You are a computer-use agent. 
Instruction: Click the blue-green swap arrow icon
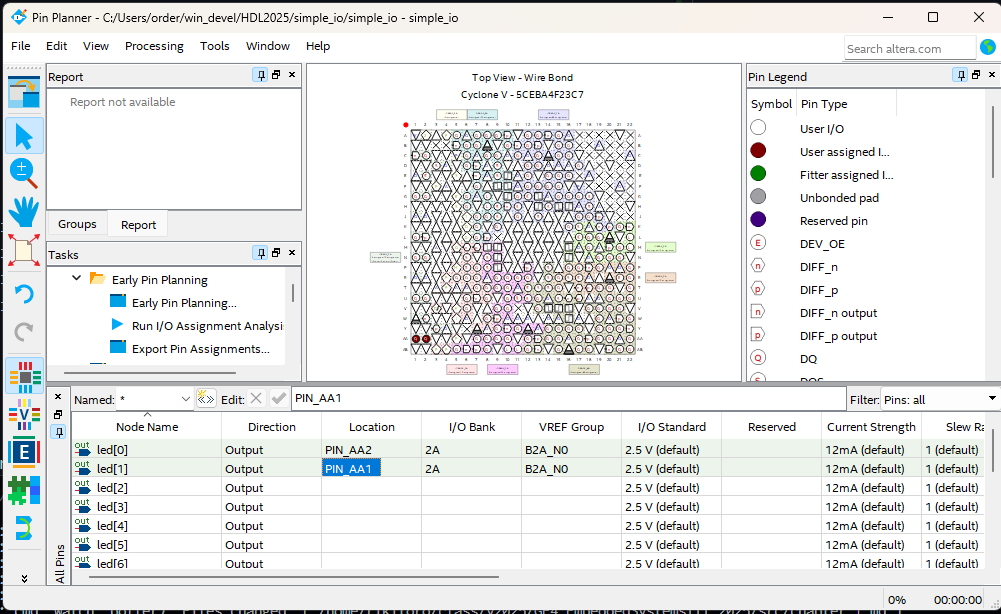[24, 527]
